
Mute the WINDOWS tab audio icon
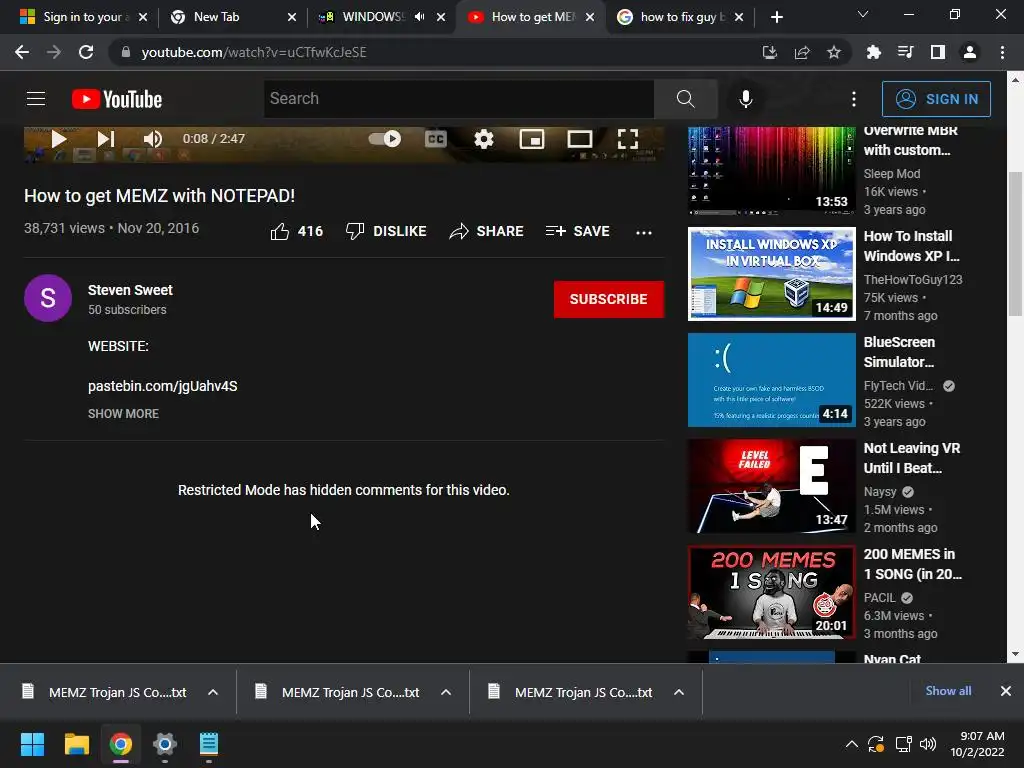(x=419, y=17)
